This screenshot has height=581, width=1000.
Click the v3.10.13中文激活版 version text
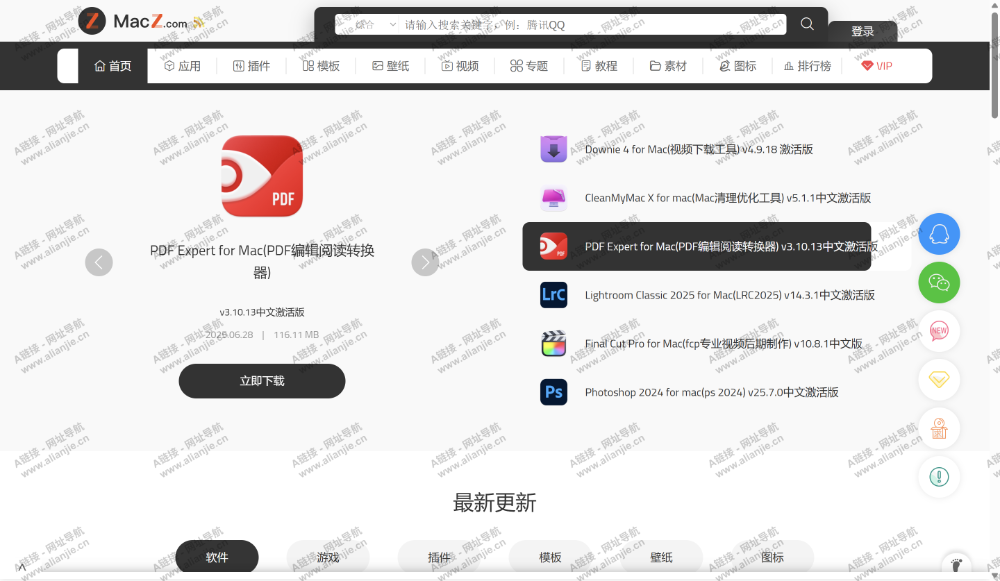coord(262,312)
